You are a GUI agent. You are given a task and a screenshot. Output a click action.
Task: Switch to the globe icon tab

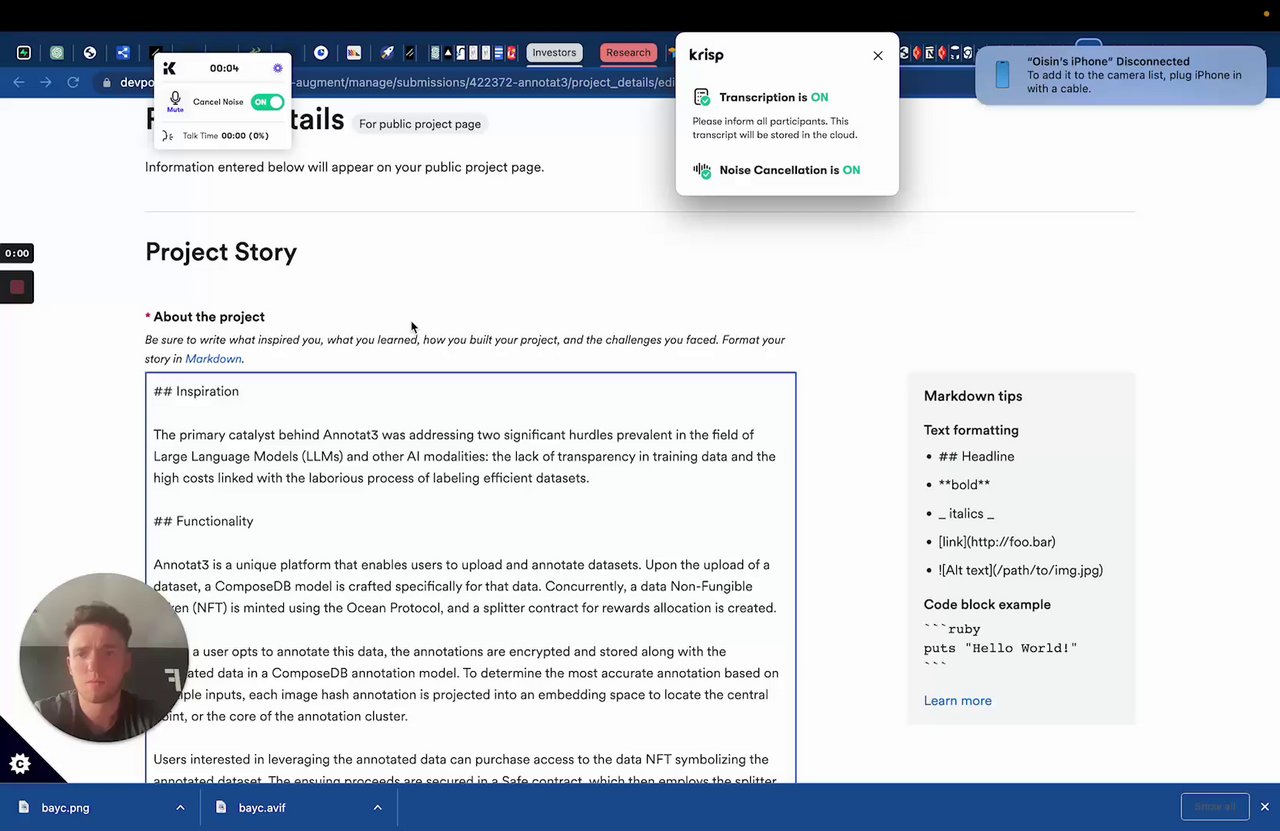90,53
